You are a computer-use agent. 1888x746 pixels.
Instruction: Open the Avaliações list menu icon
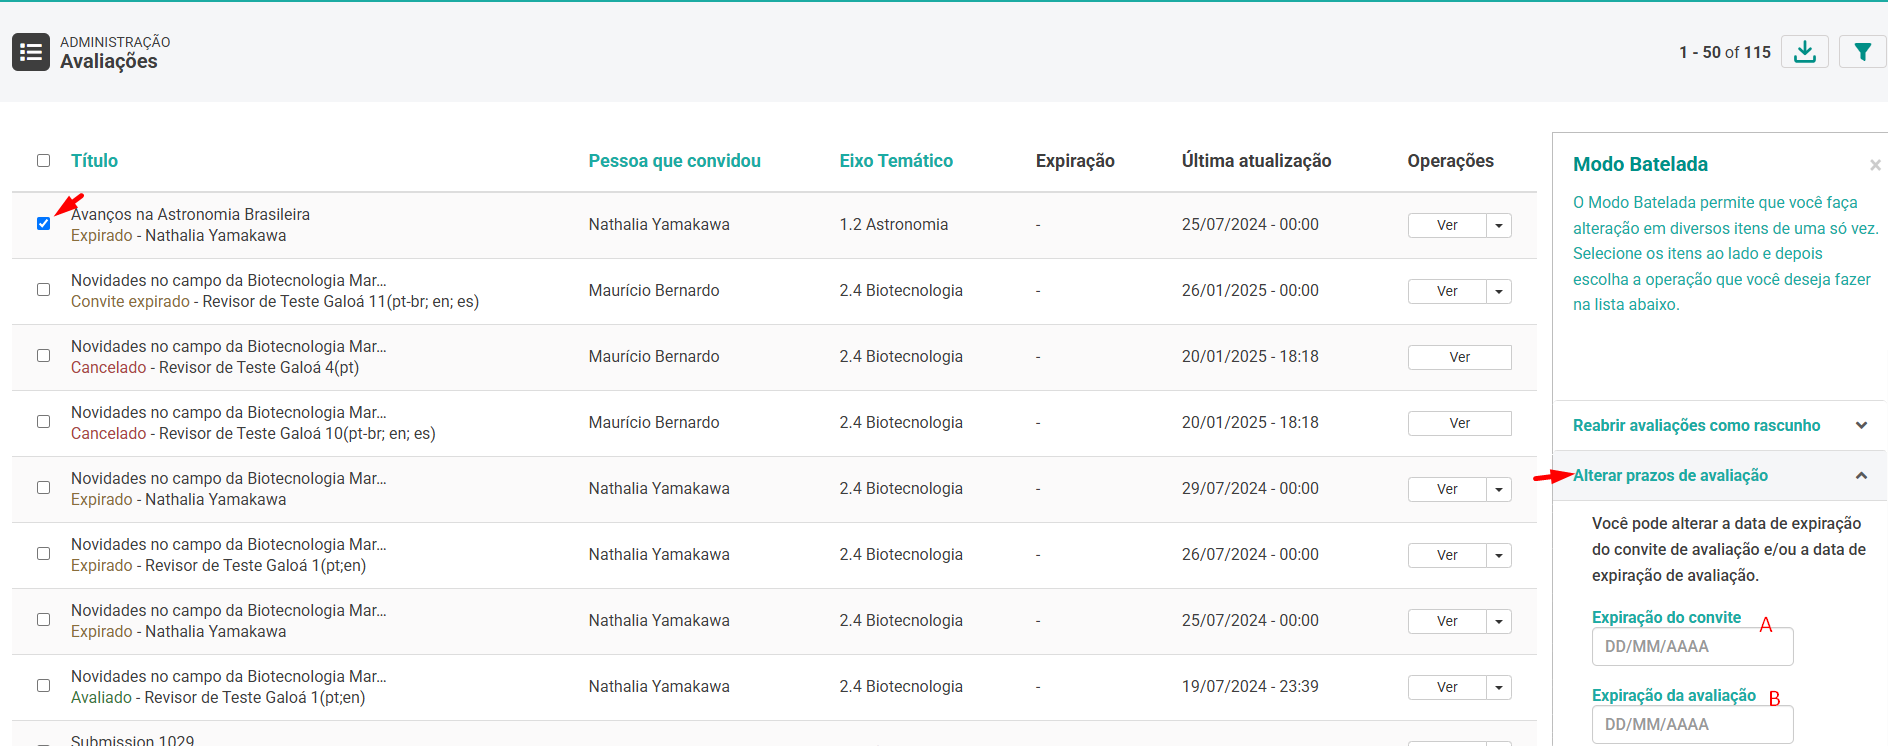point(31,52)
